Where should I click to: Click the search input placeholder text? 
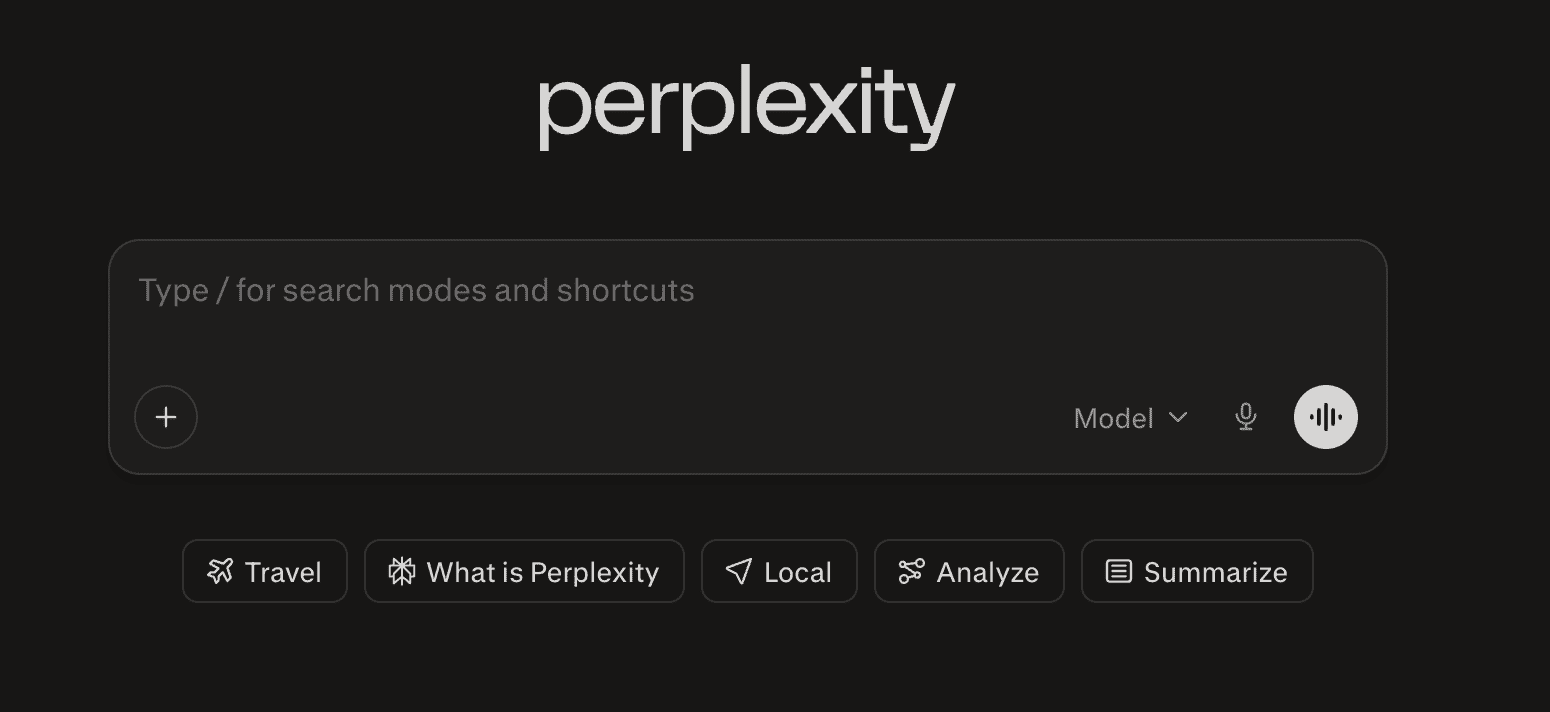pyautogui.click(x=416, y=290)
